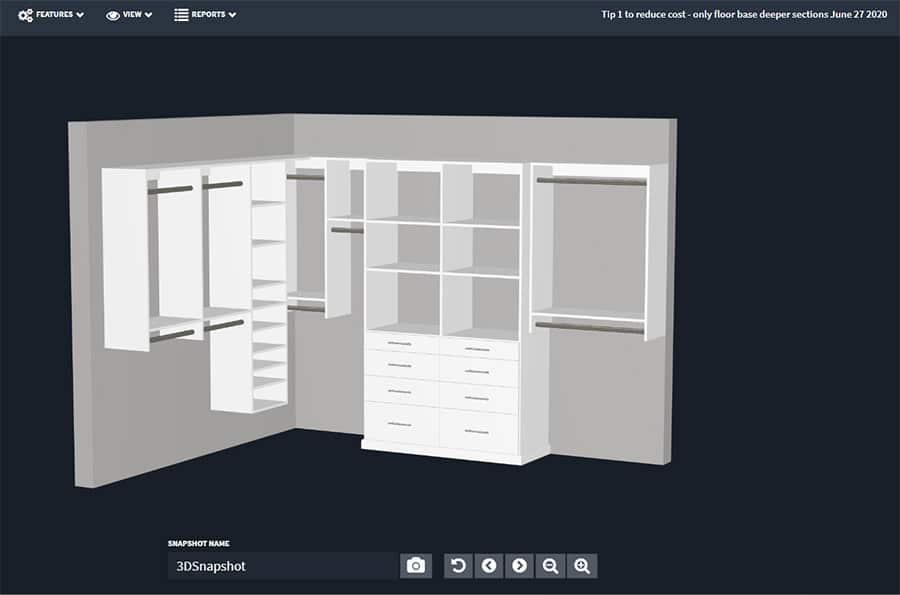The height and width of the screenshot is (595, 900).
Task: Expand the View dropdown chevron
Action: [x=149, y=15]
